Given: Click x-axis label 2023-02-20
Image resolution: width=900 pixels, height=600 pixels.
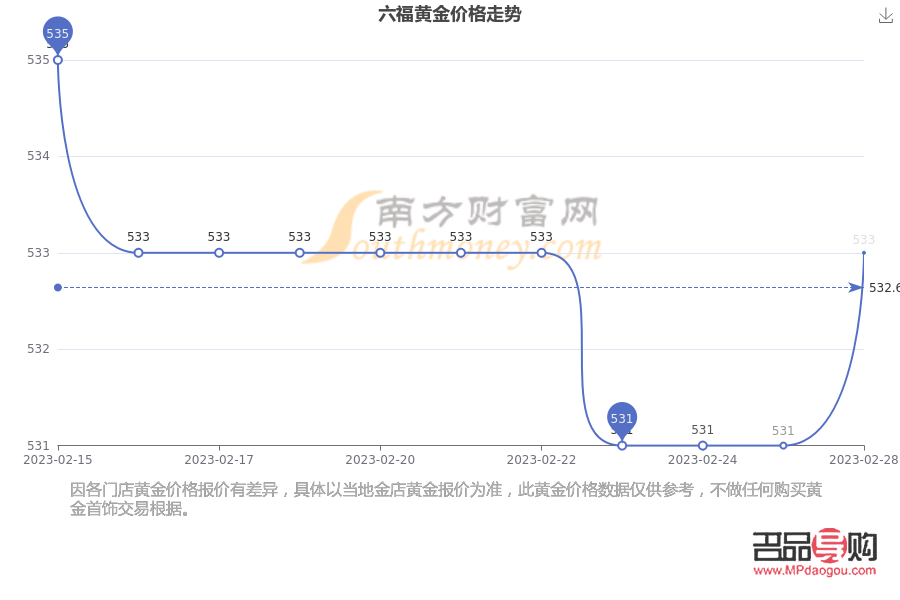Looking at the screenshot, I should (380, 460).
